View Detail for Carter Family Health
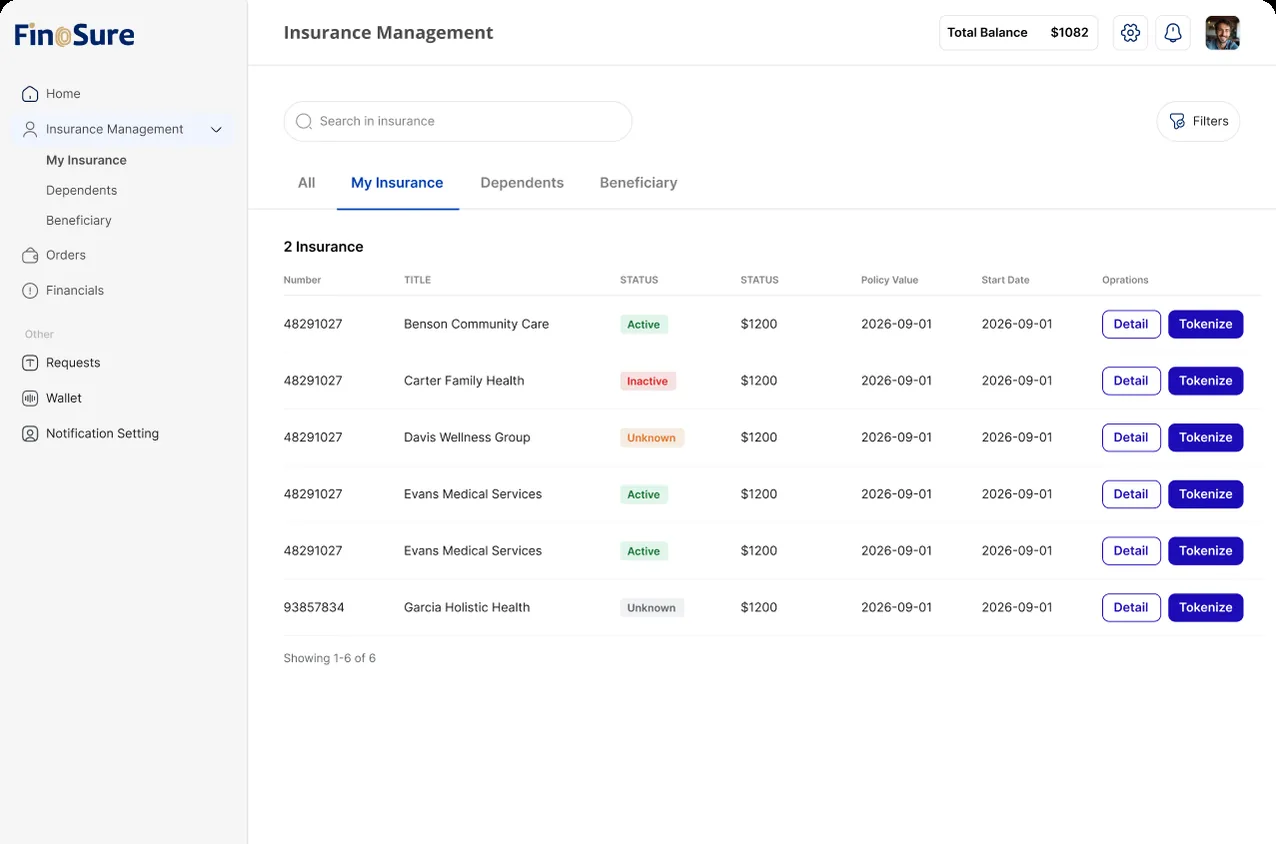Viewport: 1276px width, 844px height. (1131, 381)
